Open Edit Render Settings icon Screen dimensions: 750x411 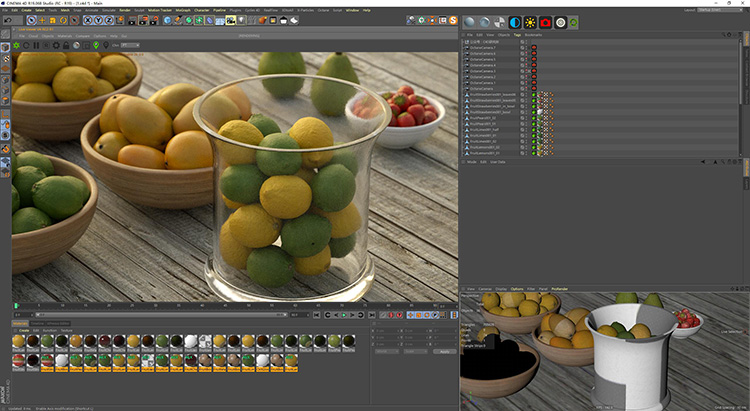coord(154,20)
